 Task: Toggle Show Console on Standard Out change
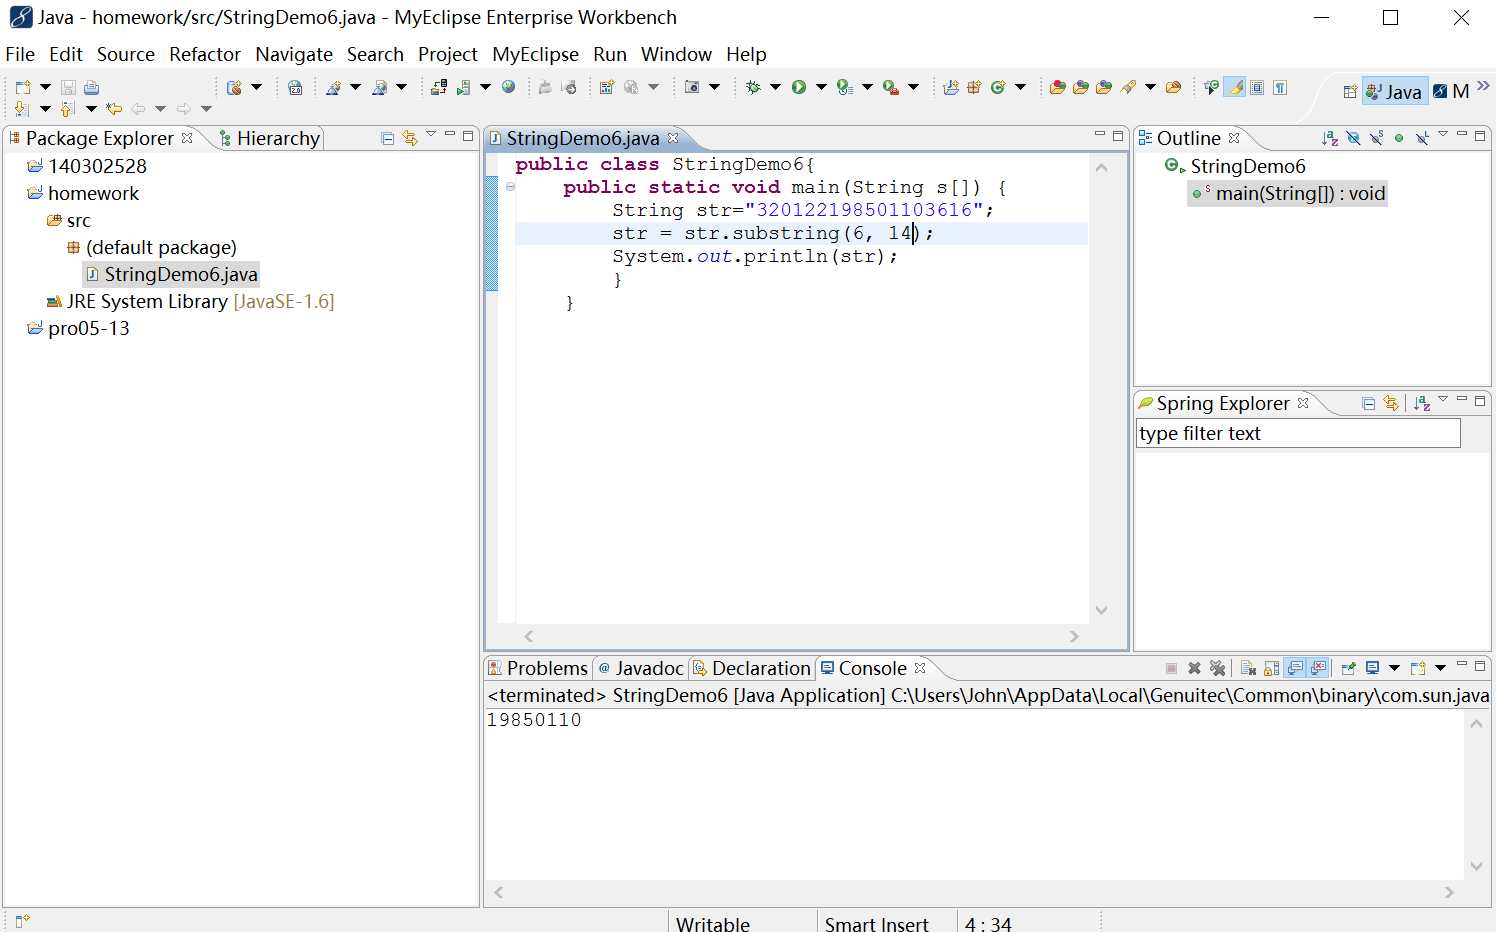(x=1295, y=668)
